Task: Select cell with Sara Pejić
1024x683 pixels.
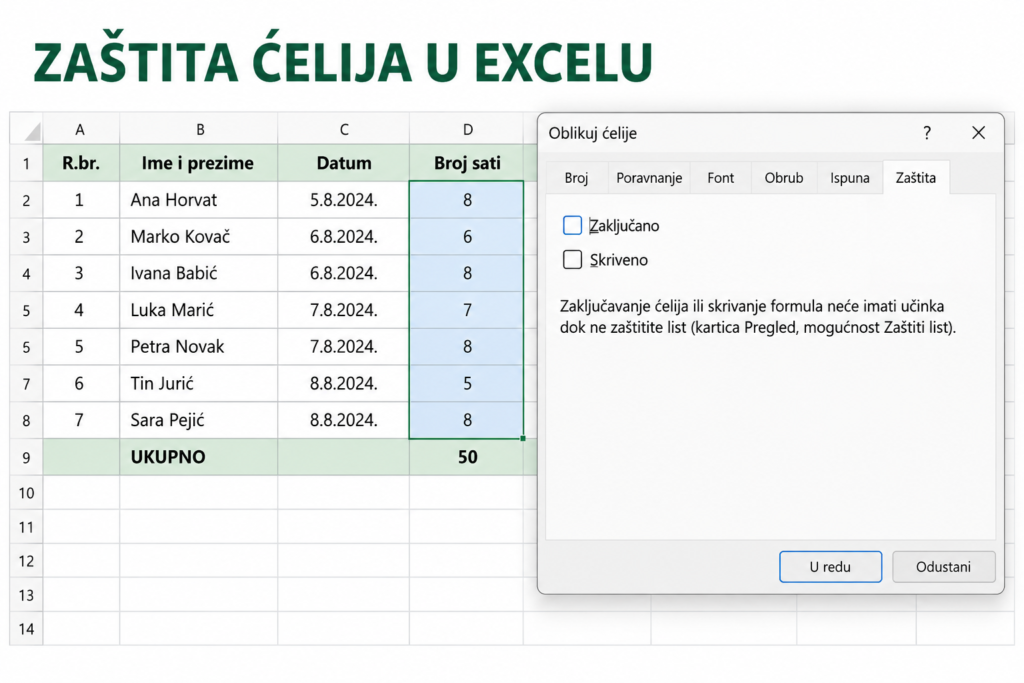Action: 199,420
